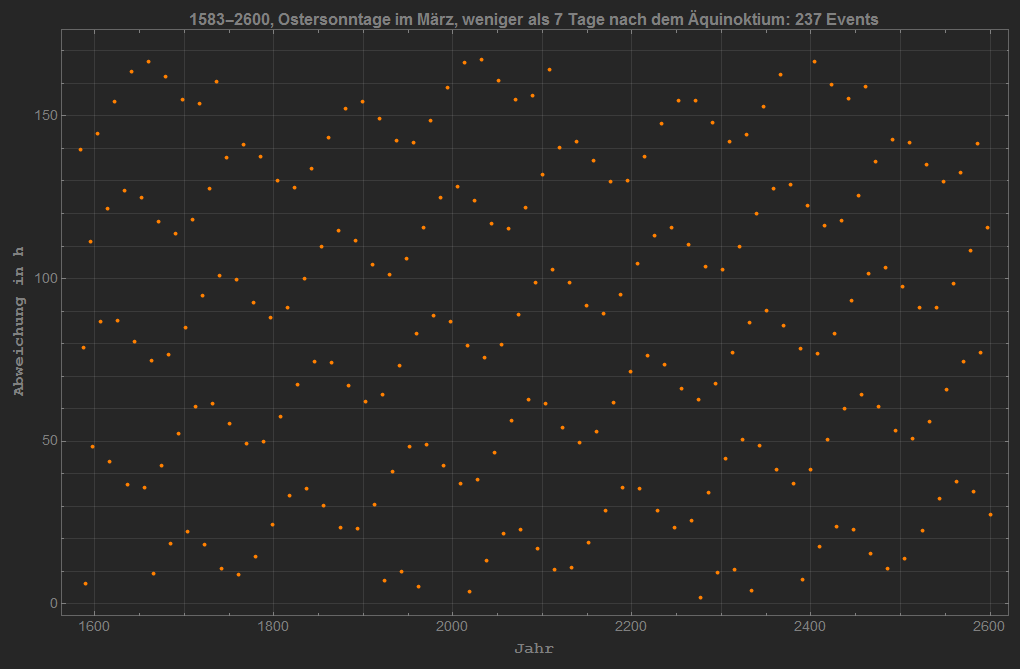Click the y-axis tick label 100

(x=46, y=279)
